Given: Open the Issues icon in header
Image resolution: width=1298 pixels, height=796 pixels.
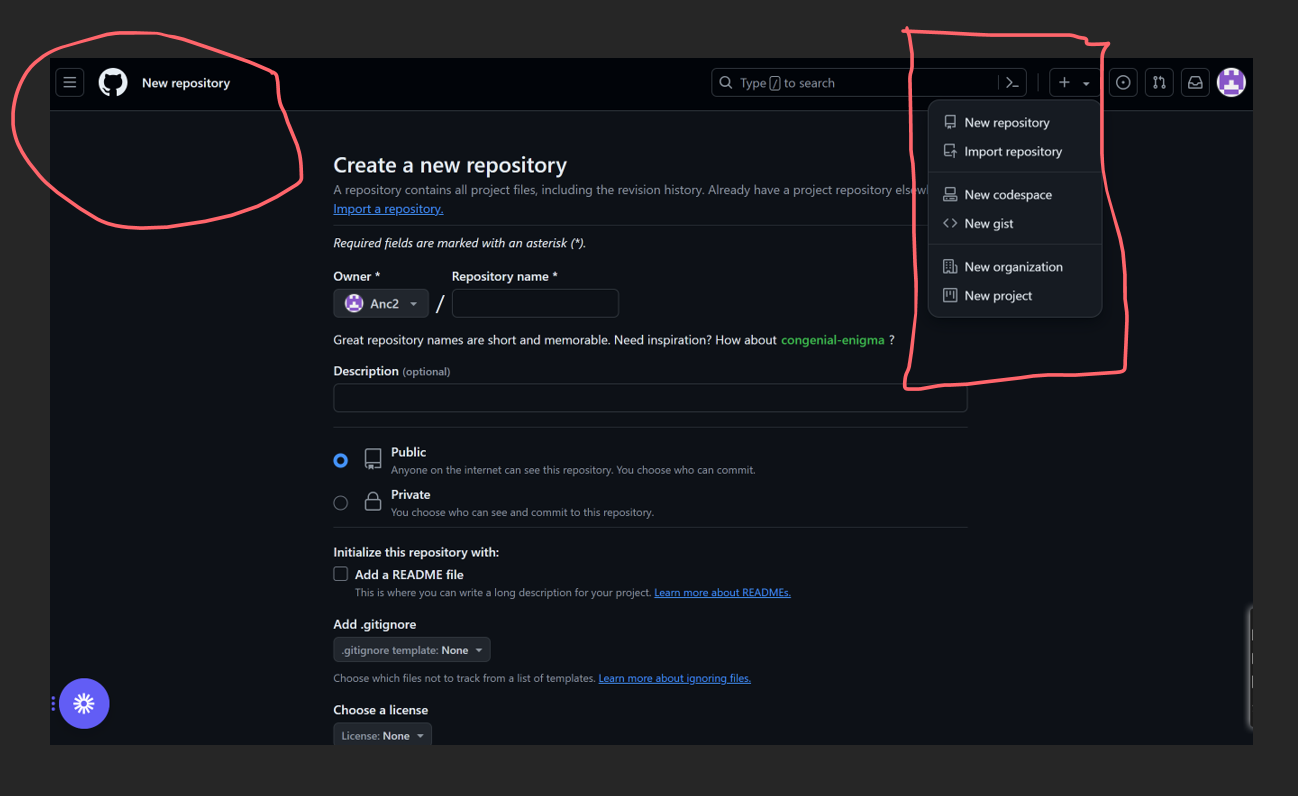Looking at the screenshot, I should pos(1123,83).
